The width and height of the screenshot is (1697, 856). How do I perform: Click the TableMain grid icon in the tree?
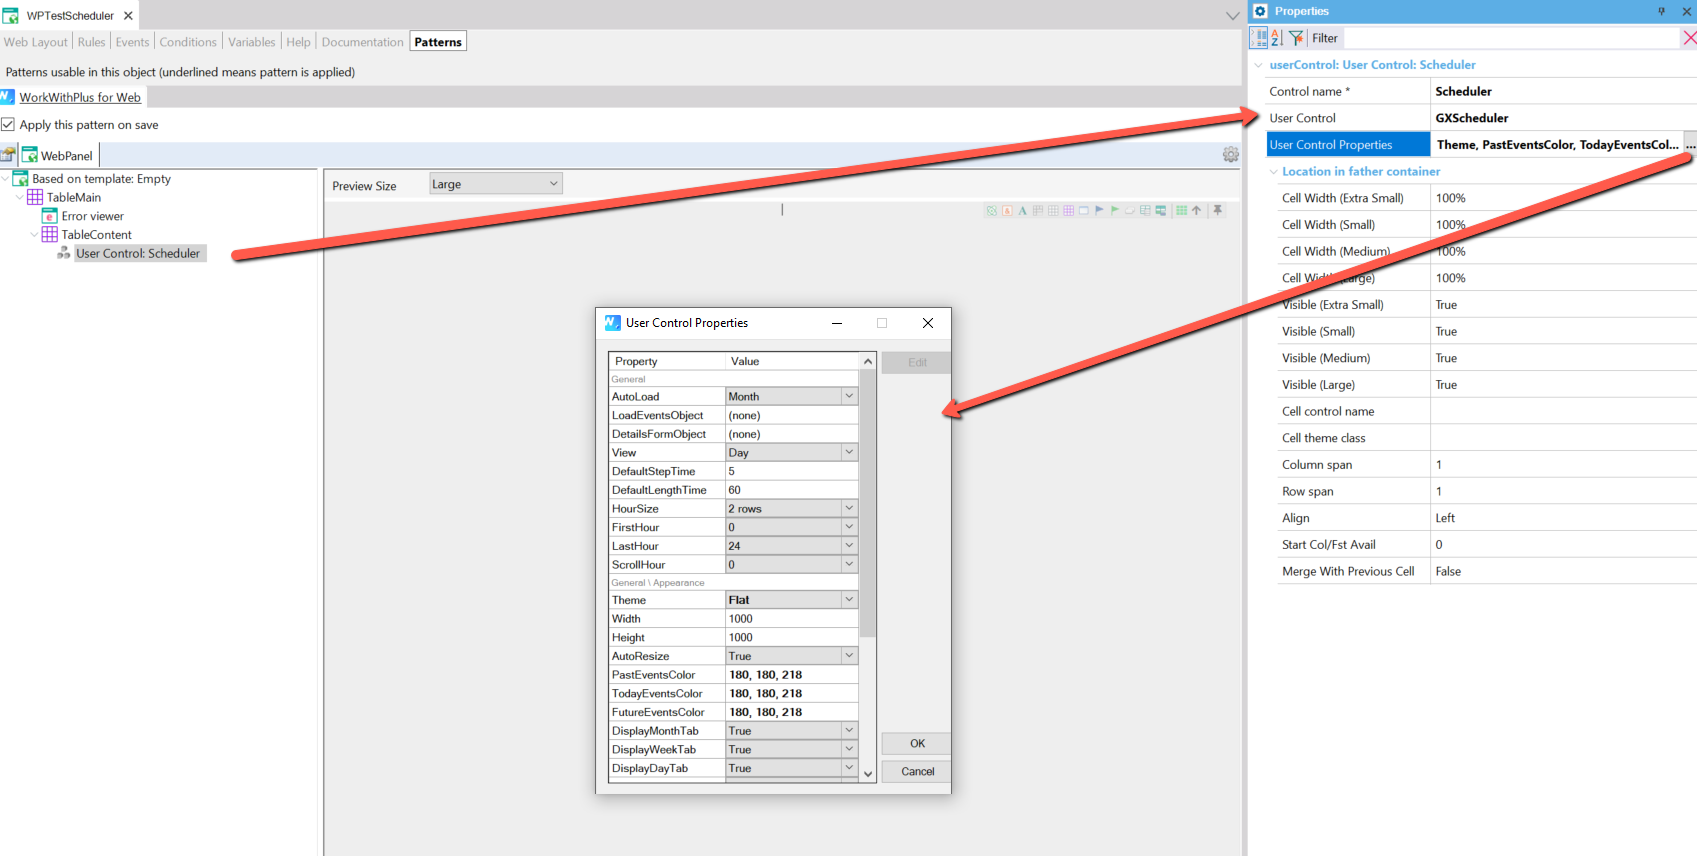[35, 197]
